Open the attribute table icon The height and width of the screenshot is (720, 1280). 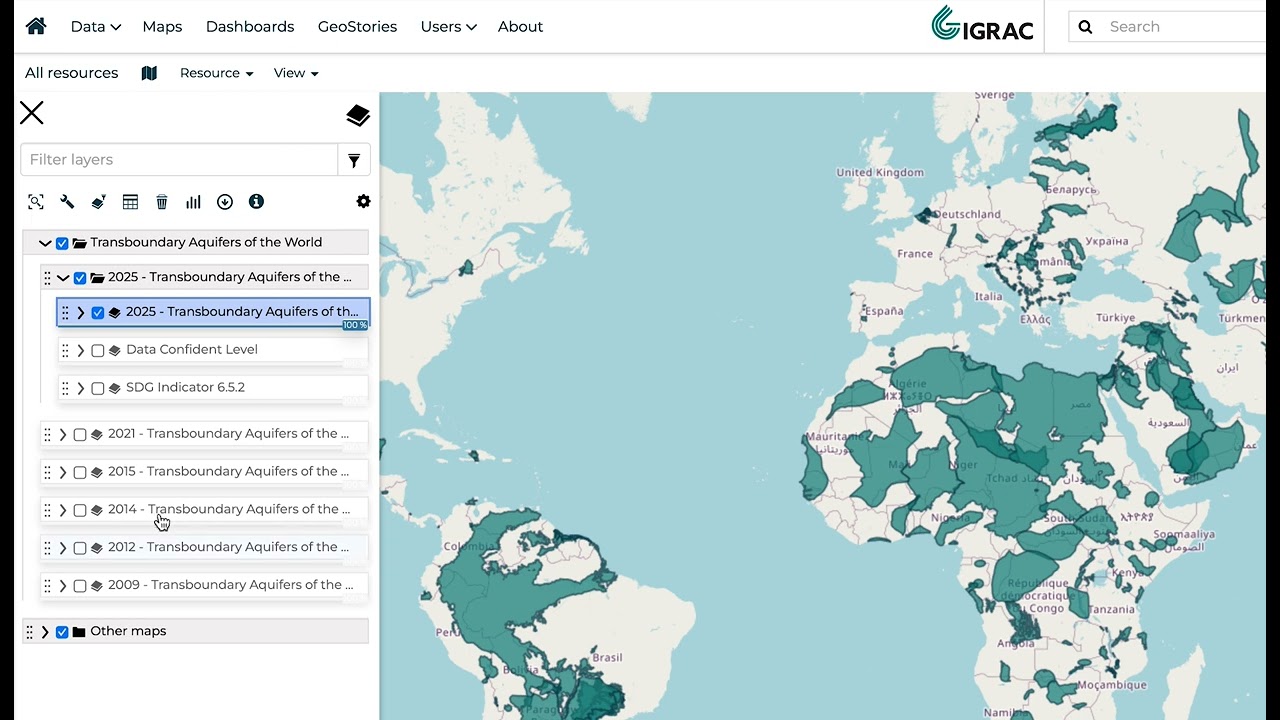click(x=130, y=202)
